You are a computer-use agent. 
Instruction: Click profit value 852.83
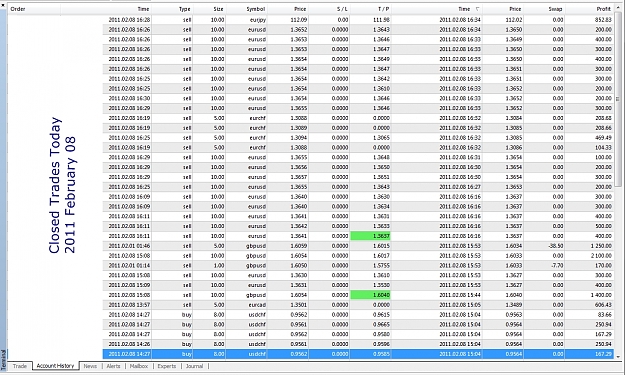click(x=603, y=20)
